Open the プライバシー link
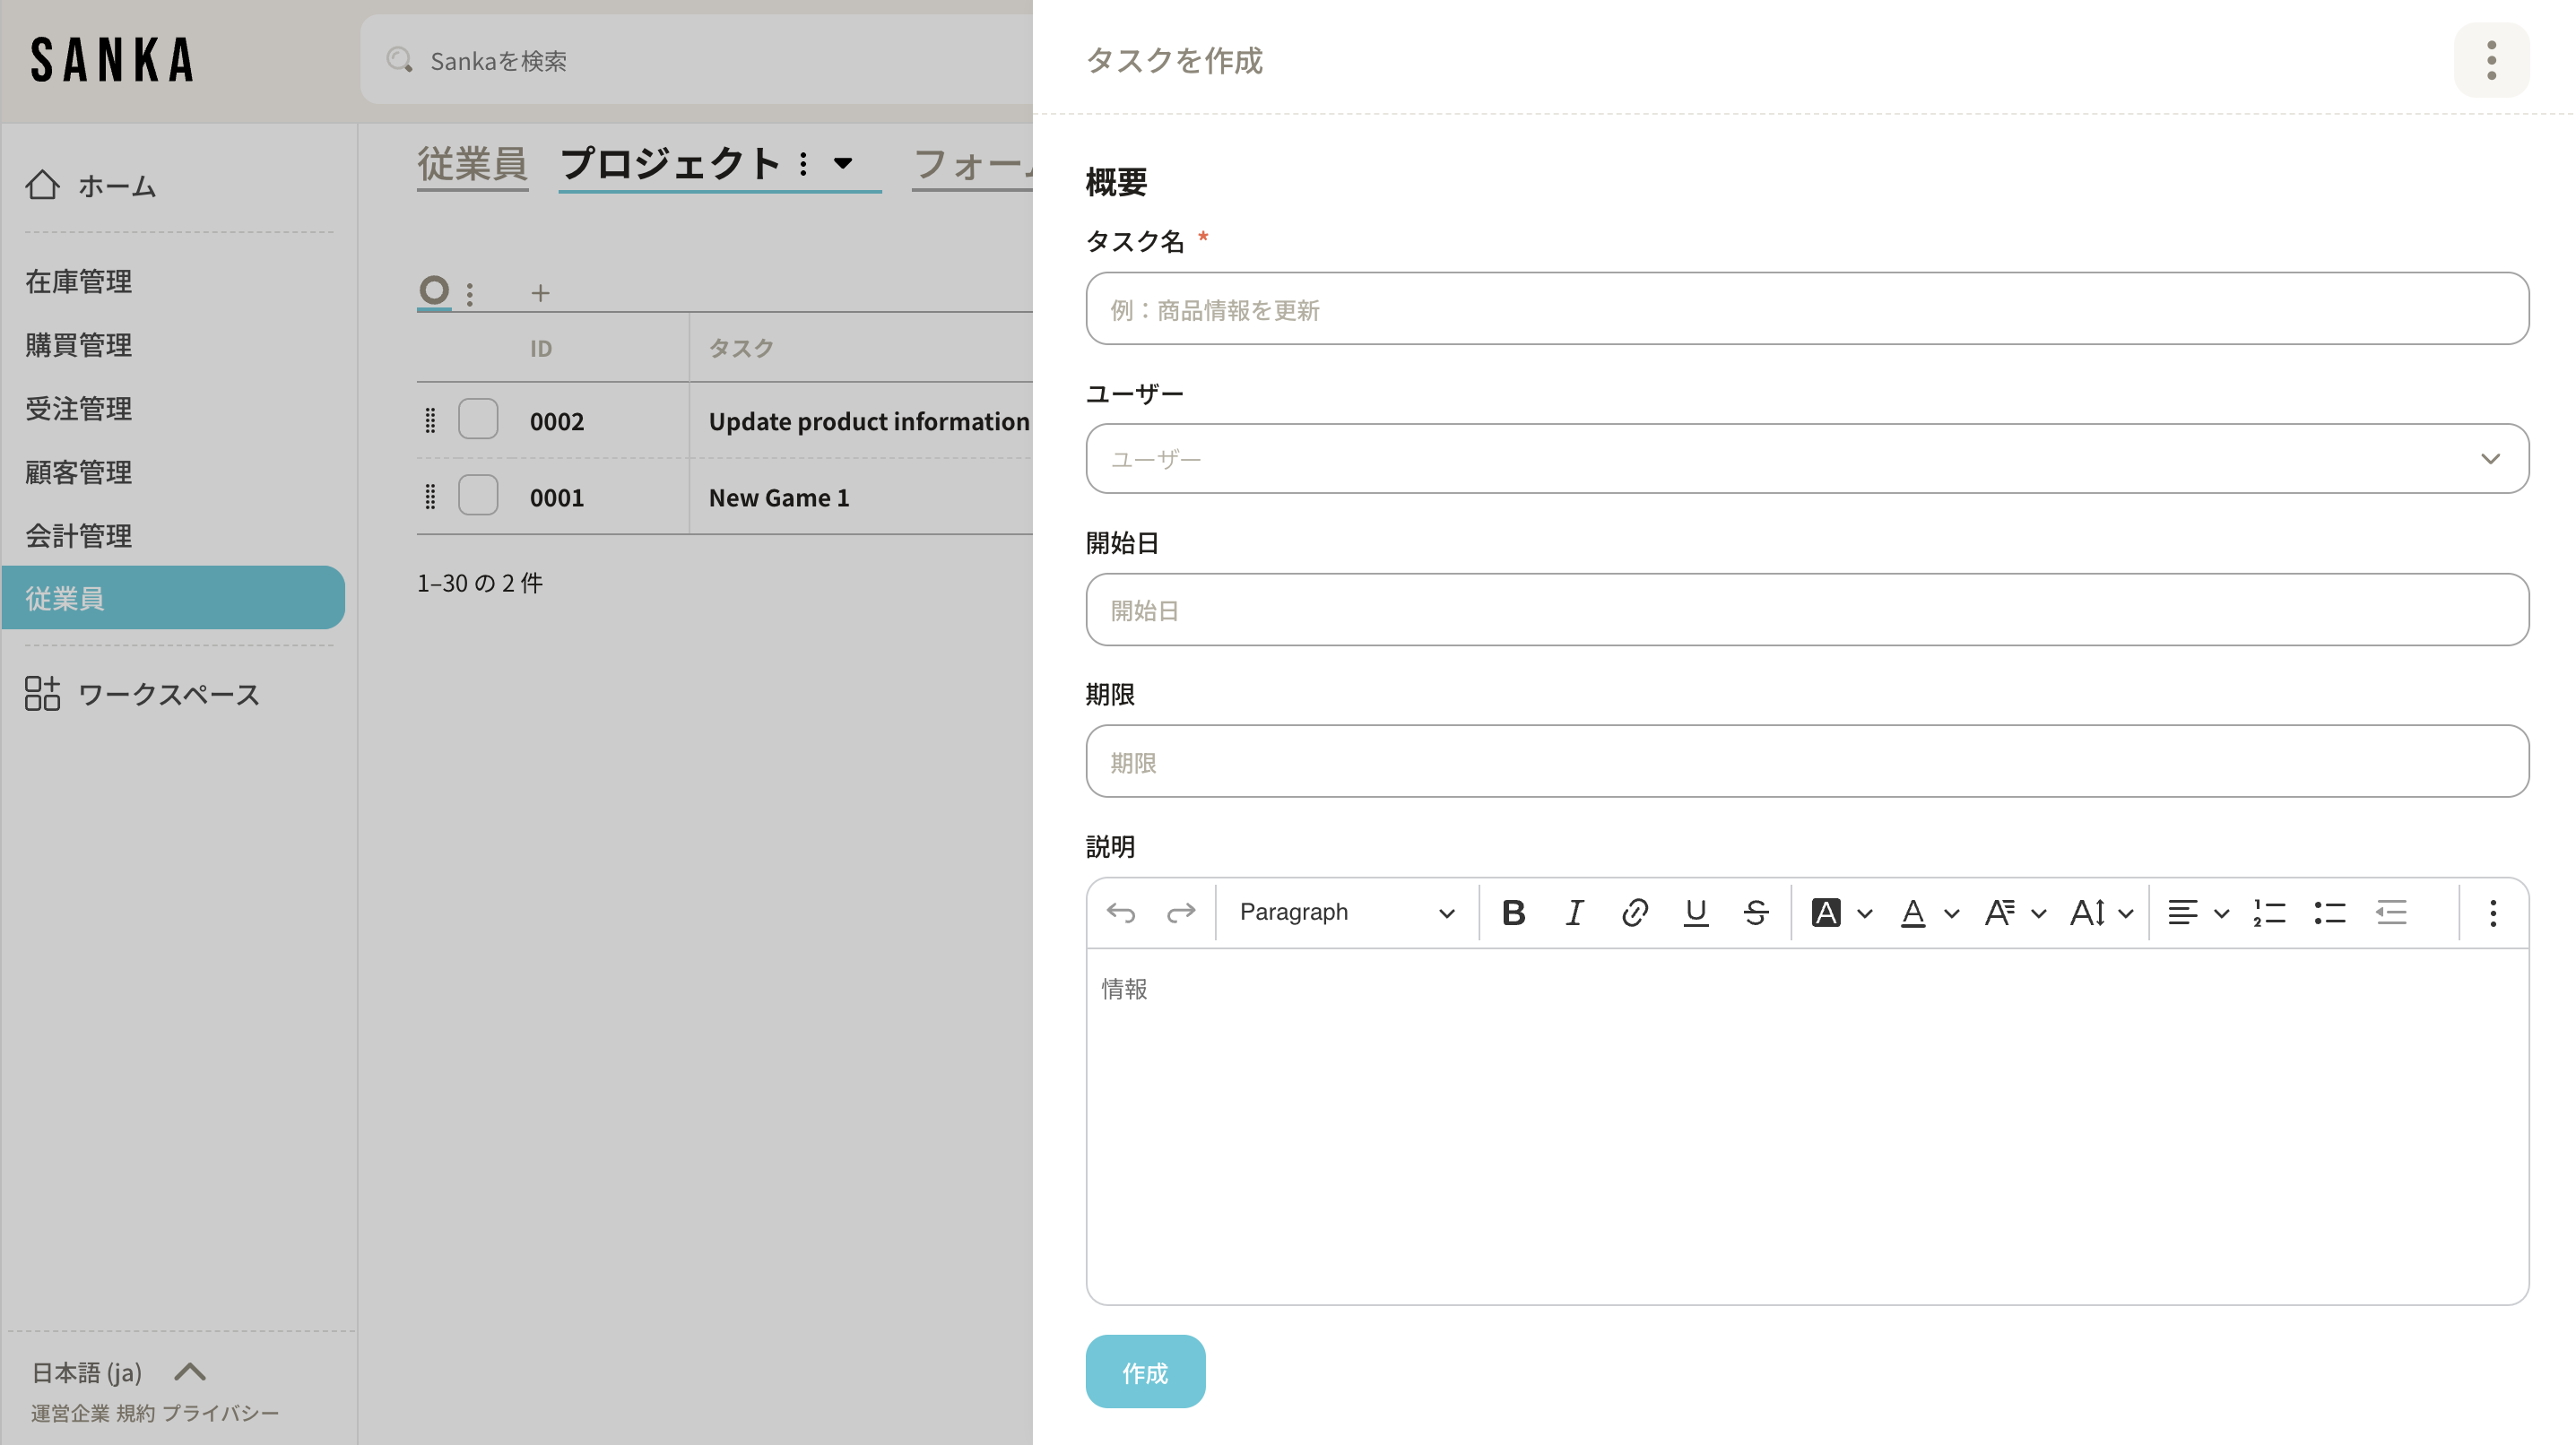Image resolution: width=2576 pixels, height=1445 pixels. tap(220, 1413)
